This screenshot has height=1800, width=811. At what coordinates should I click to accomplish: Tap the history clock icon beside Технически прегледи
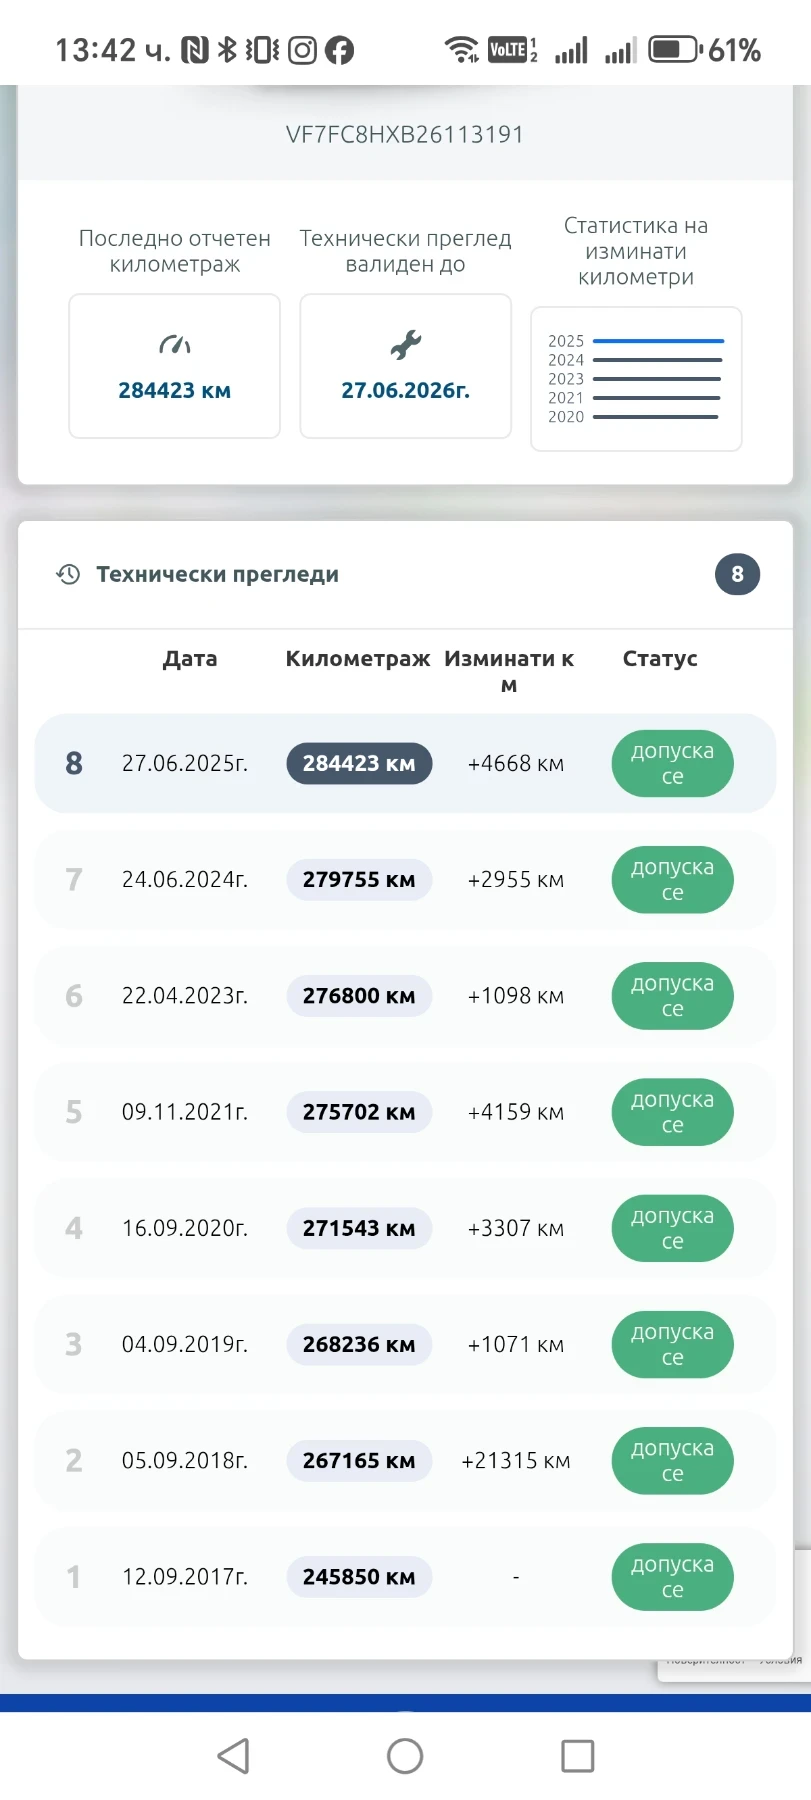click(x=68, y=574)
